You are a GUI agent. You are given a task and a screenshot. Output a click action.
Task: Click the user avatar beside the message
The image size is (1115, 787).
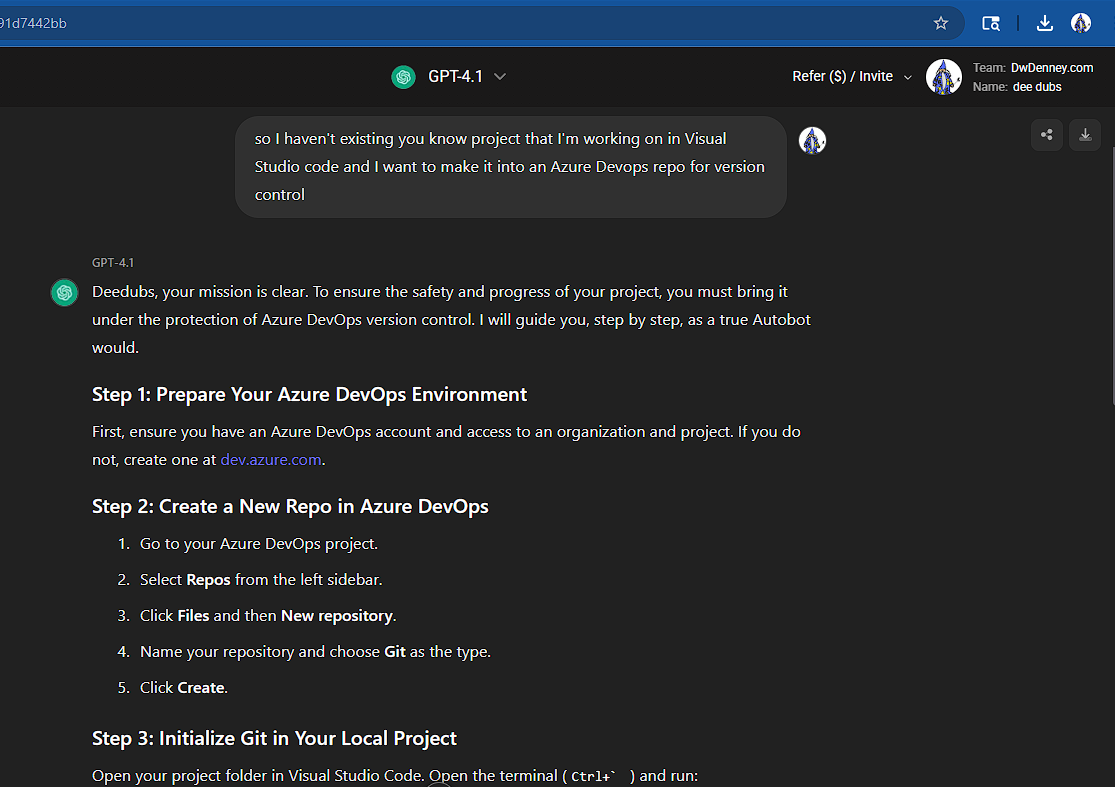click(x=812, y=141)
